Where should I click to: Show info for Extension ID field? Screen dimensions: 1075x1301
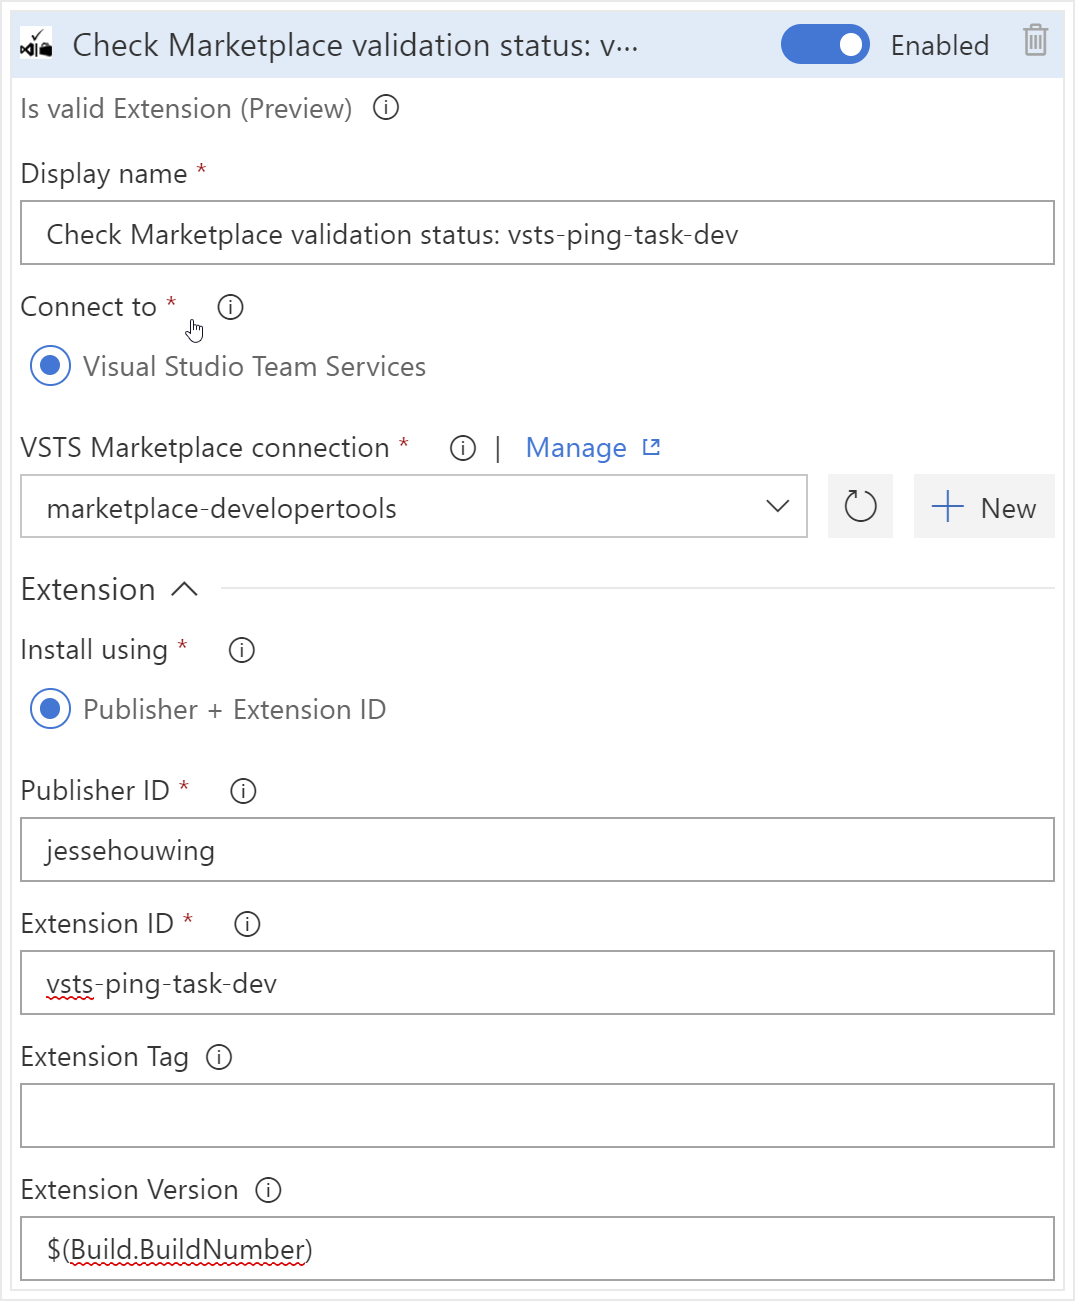click(x=247, y=924)
